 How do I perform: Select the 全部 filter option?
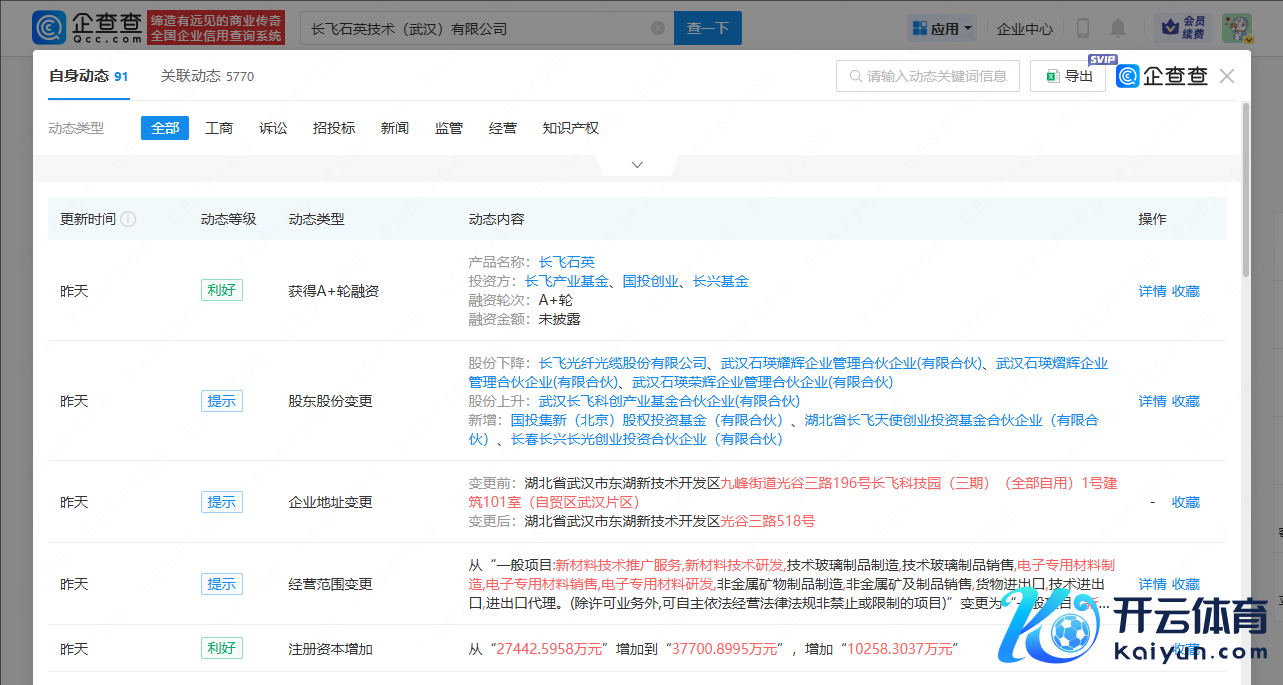(x=165, y=128)
